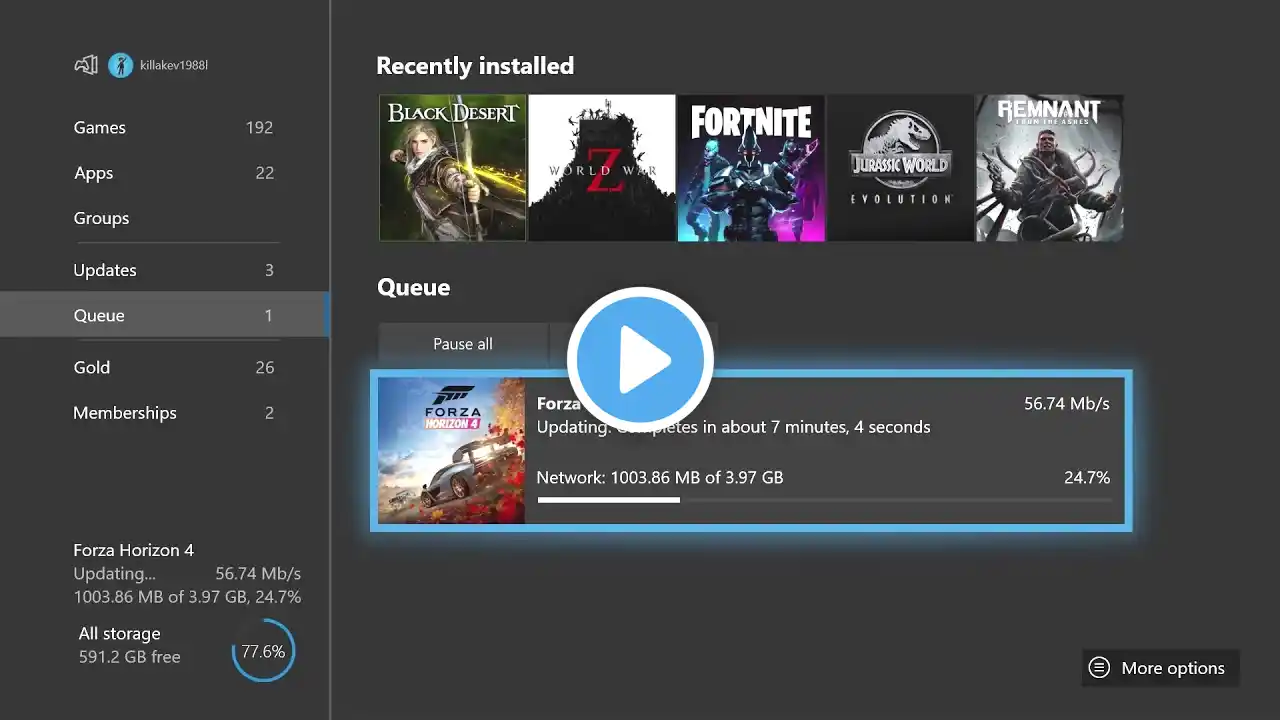Open the Gold games section

[92, 367]
